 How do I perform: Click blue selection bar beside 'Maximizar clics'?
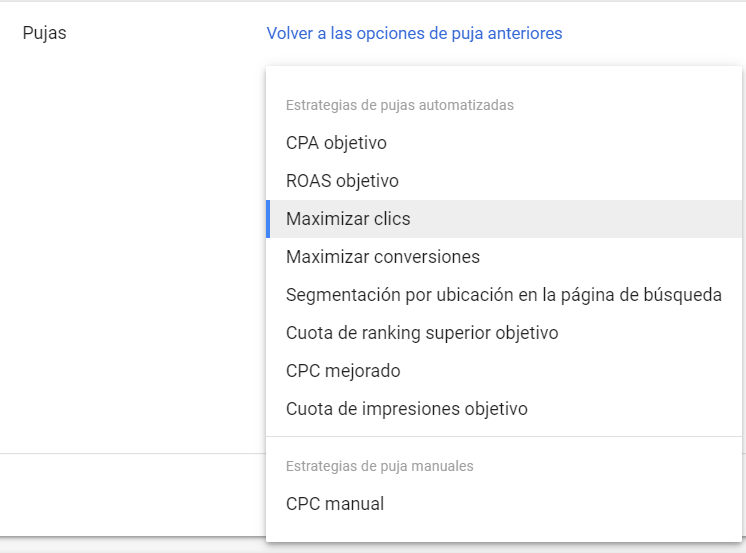(268, 219)
